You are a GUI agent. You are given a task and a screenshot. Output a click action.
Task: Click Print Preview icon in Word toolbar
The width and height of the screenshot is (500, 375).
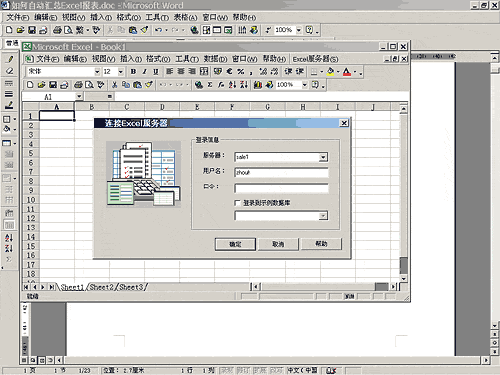point(69,30)
